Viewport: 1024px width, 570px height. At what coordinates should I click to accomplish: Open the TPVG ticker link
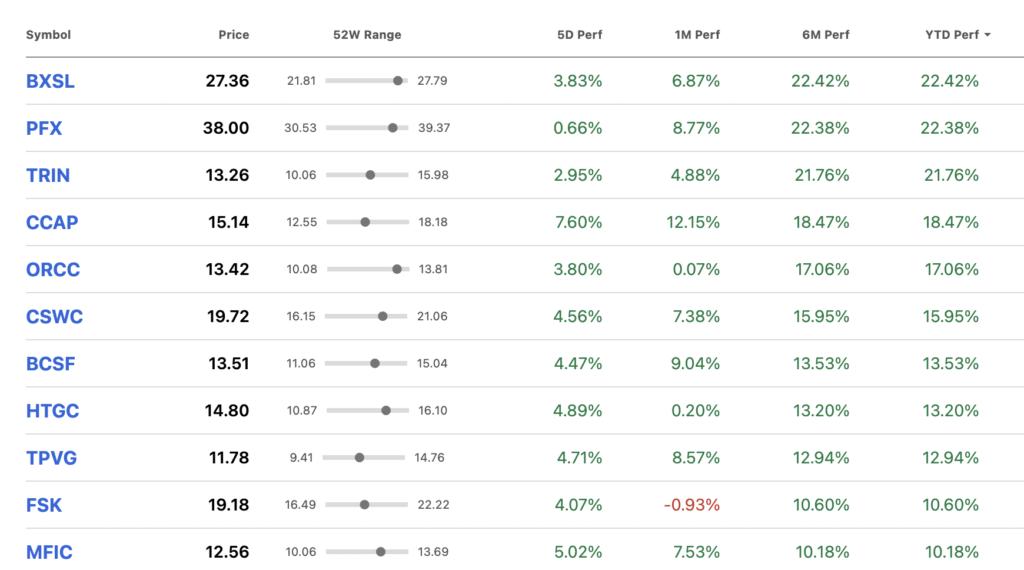51,458
